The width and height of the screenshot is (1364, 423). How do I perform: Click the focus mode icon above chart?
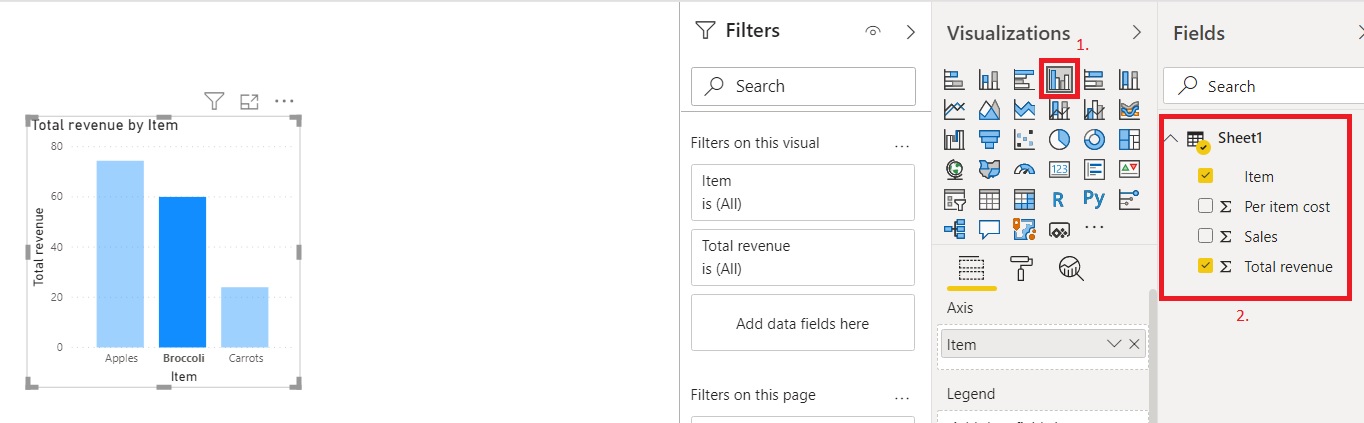(249, 101)
